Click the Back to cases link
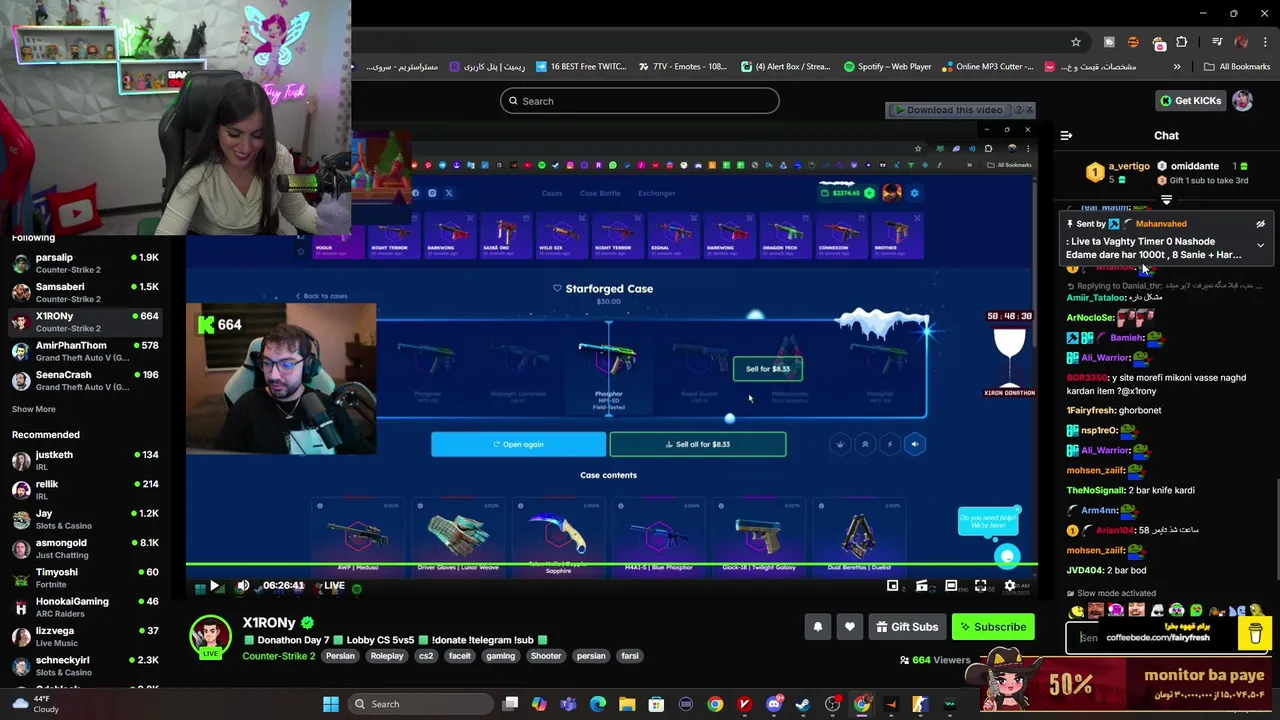The image size is (1280, 720). (321, 296)
